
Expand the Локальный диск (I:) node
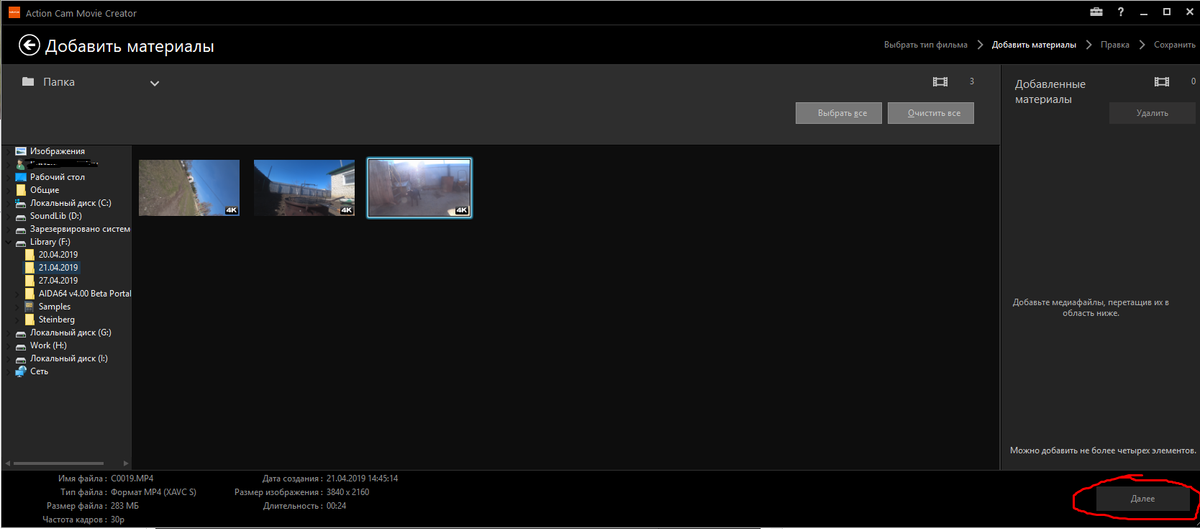9,358
